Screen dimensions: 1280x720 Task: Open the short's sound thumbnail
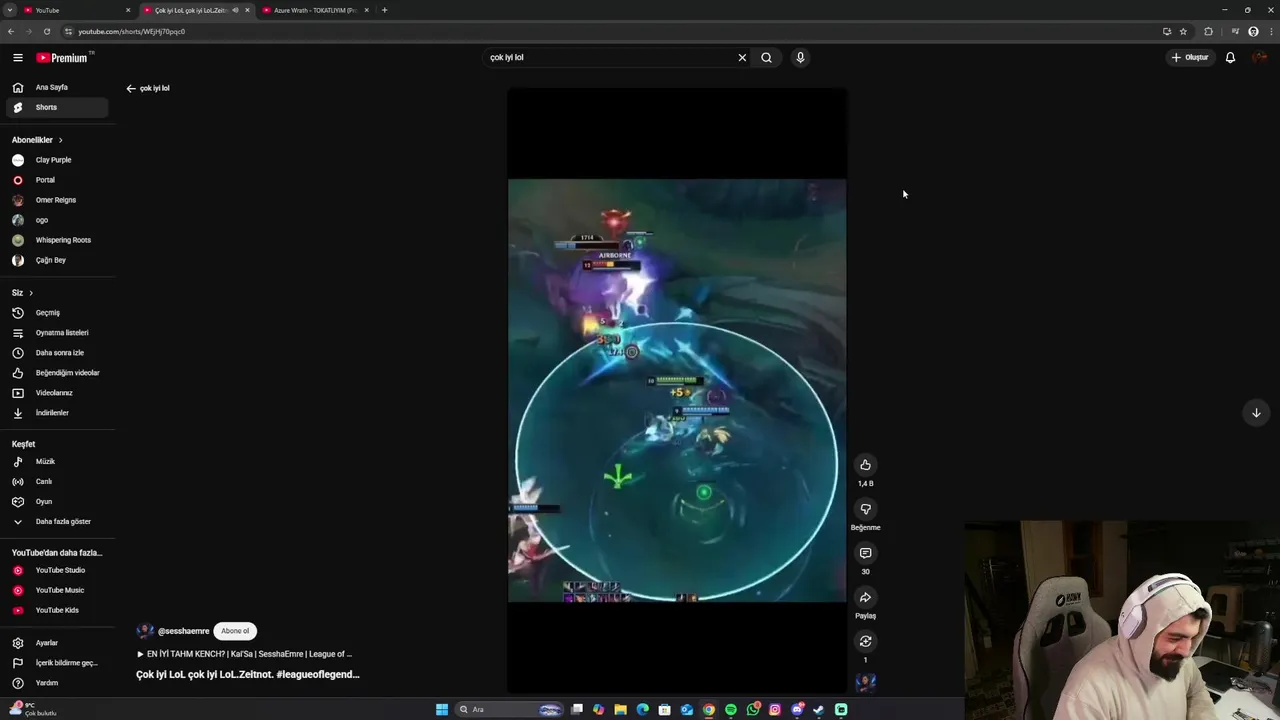[866, 683]
